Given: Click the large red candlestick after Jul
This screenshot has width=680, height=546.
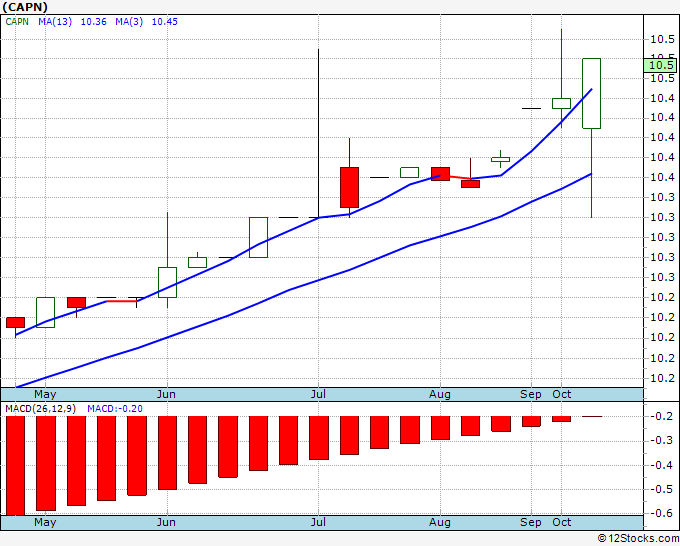Looking at the screenshot, I should (350, 187).
